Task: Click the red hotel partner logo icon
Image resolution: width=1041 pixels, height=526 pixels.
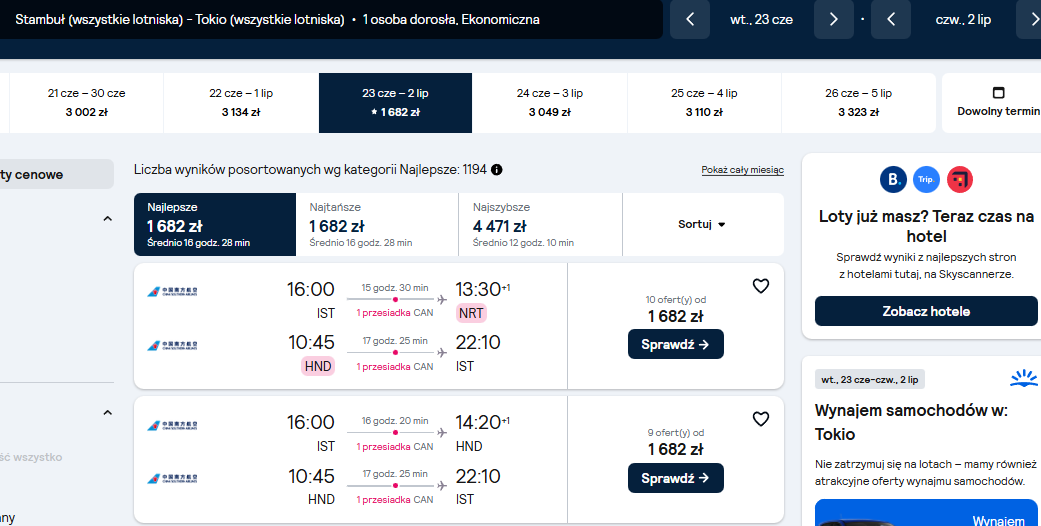Action: pyautogui.click(x=959, y=179)
